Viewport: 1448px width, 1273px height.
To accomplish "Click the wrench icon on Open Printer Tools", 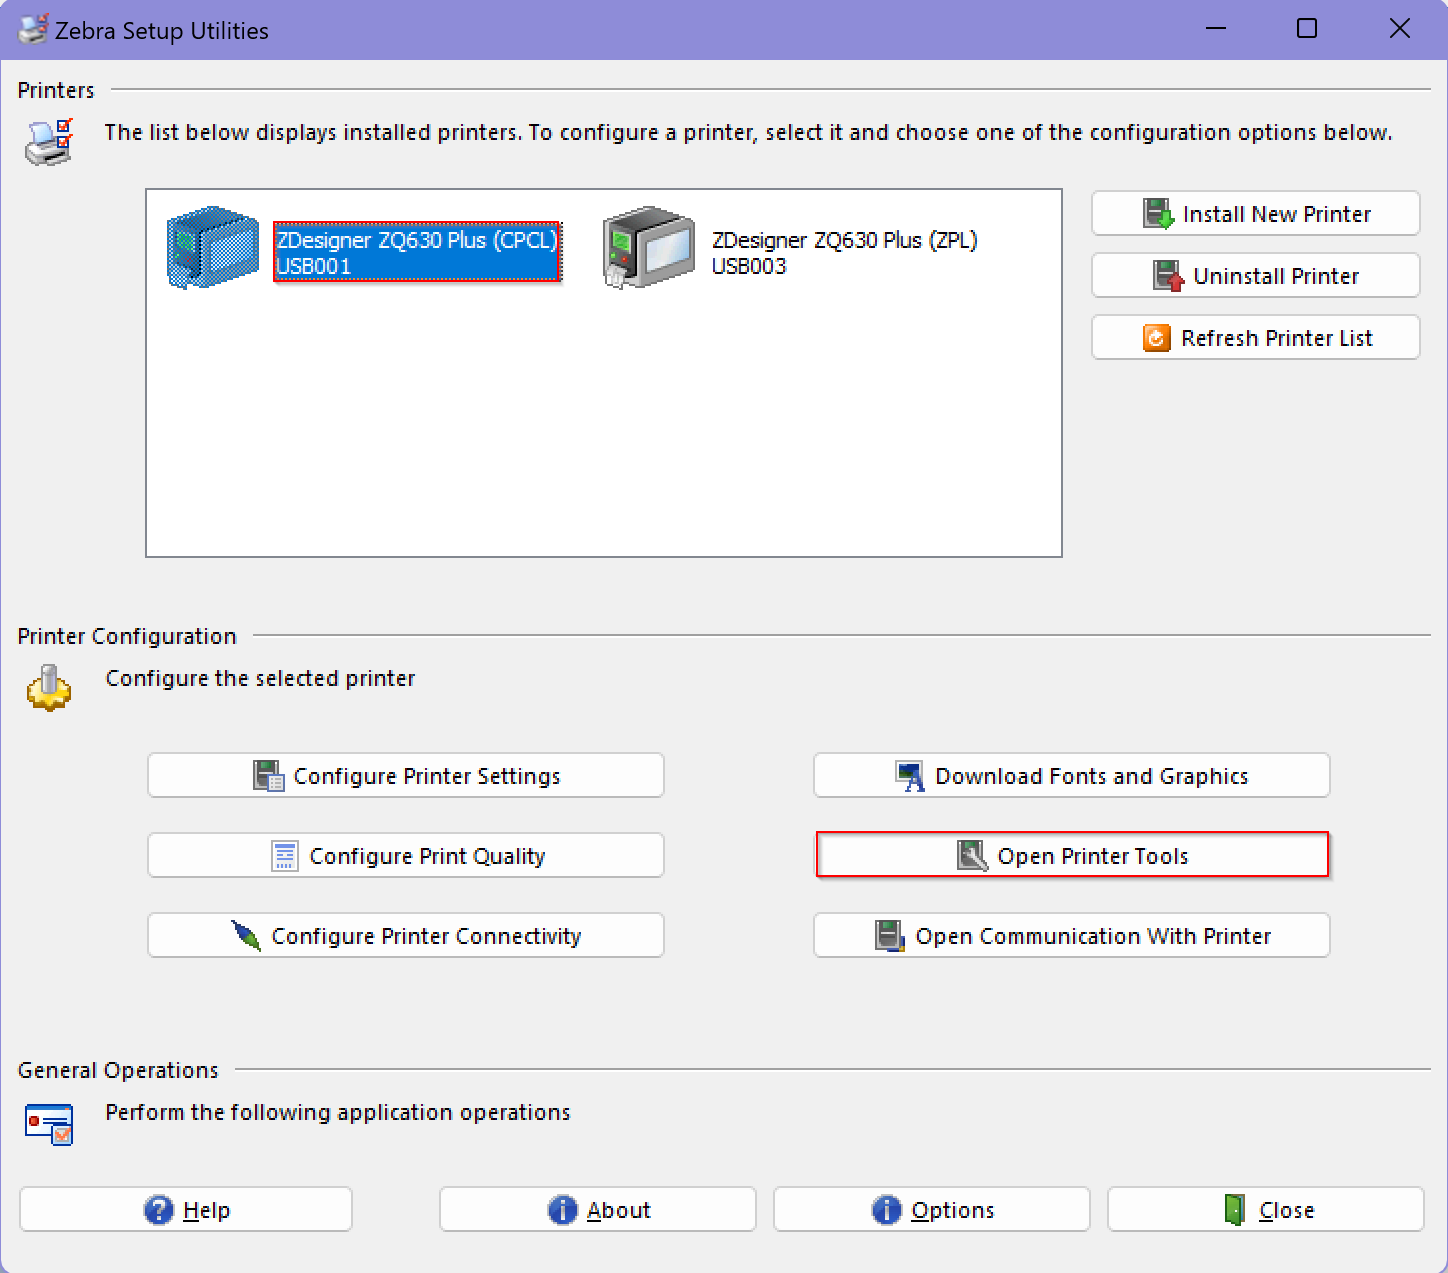I will pyautogui.click(x=971, y=855).
